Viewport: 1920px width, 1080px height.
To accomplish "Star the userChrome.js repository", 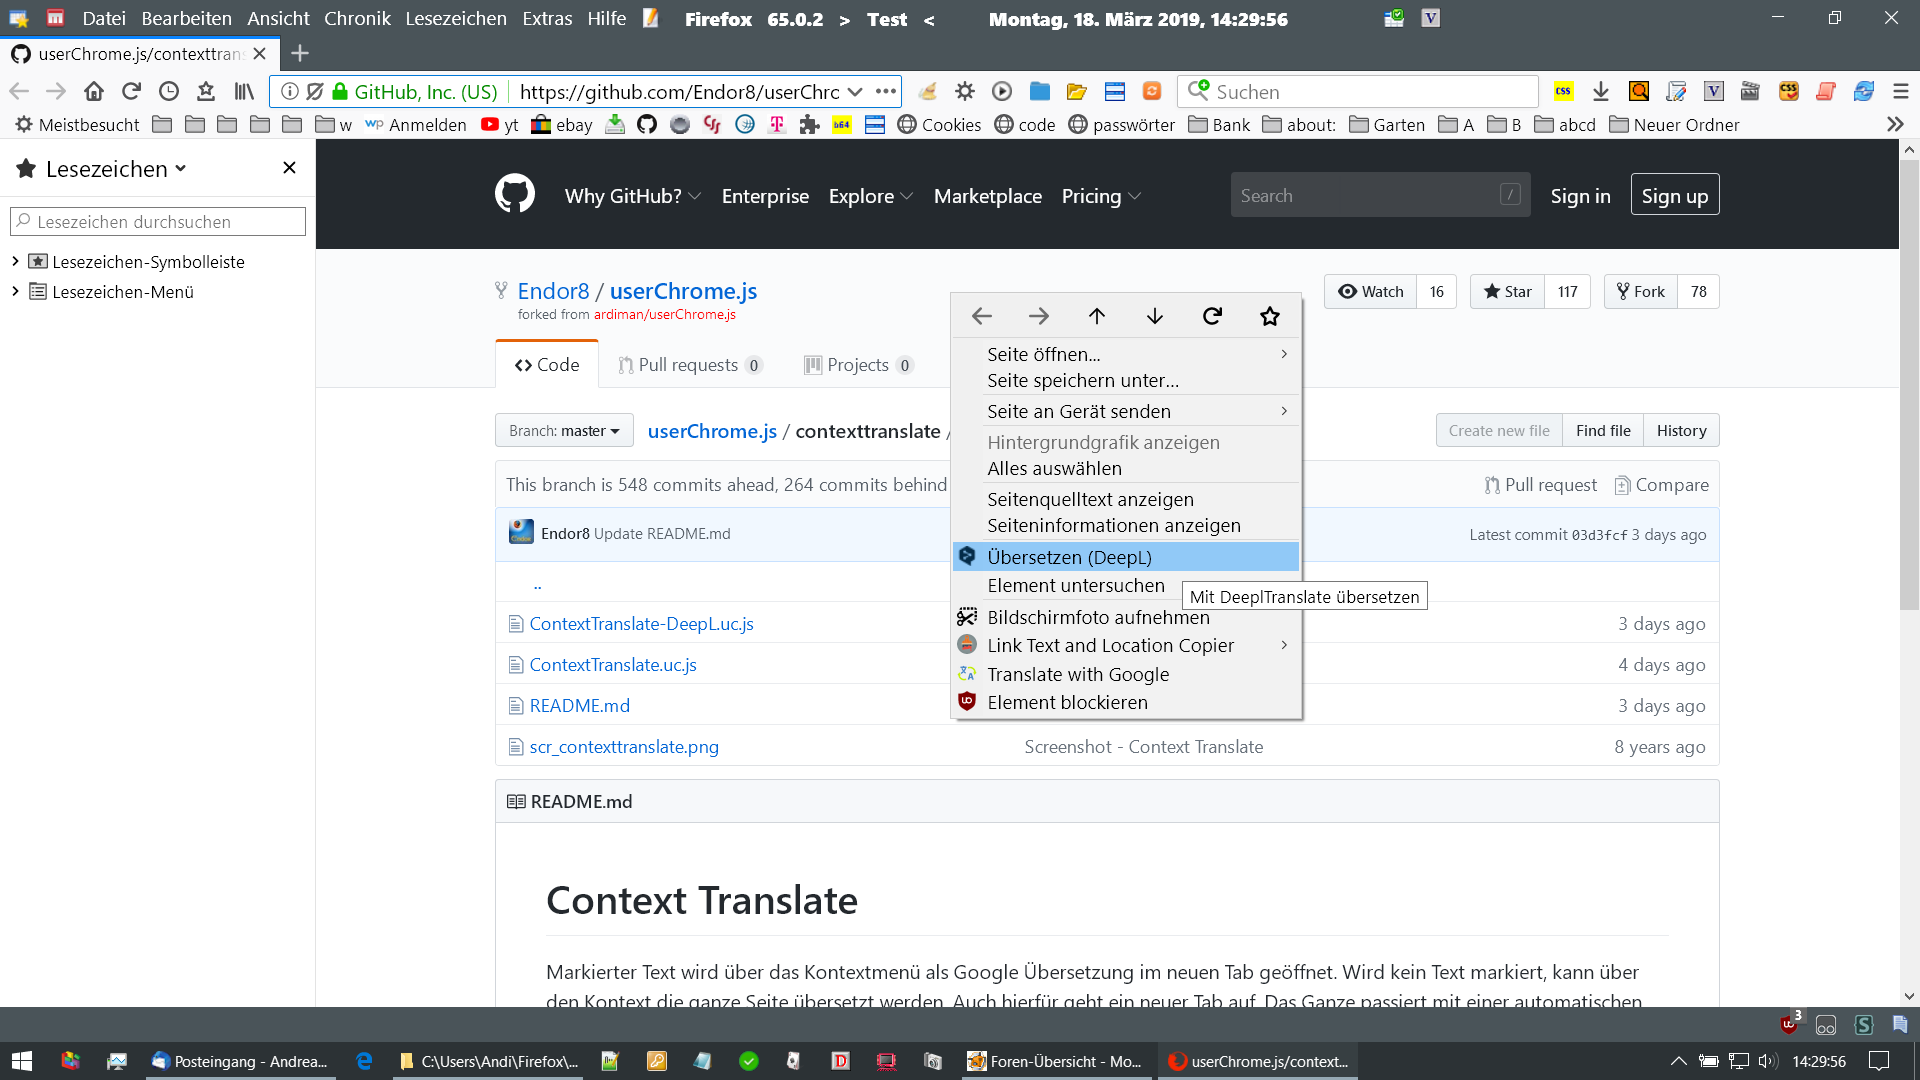I will [x=1508, y=291].
